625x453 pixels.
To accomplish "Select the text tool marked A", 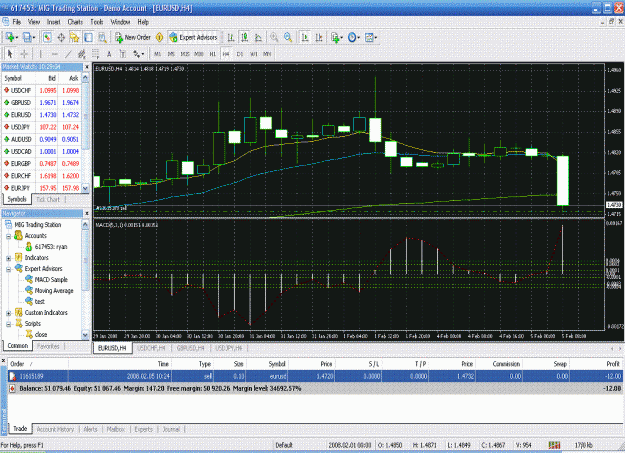I will click(x=109, y=54).
